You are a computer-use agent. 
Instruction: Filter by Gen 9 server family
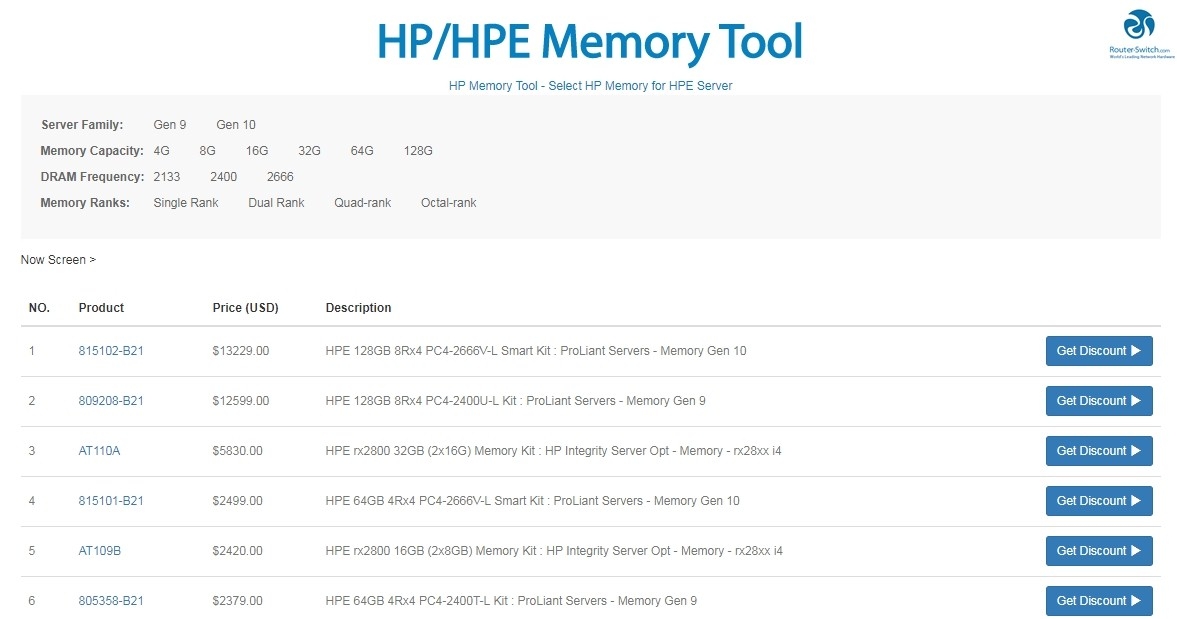click(x=170, y=125)
